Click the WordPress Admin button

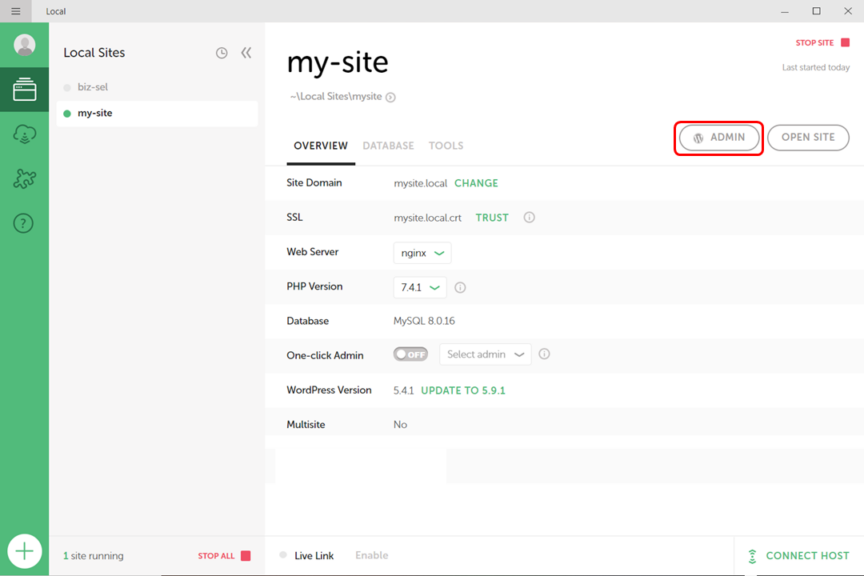(x=720, y=138)
